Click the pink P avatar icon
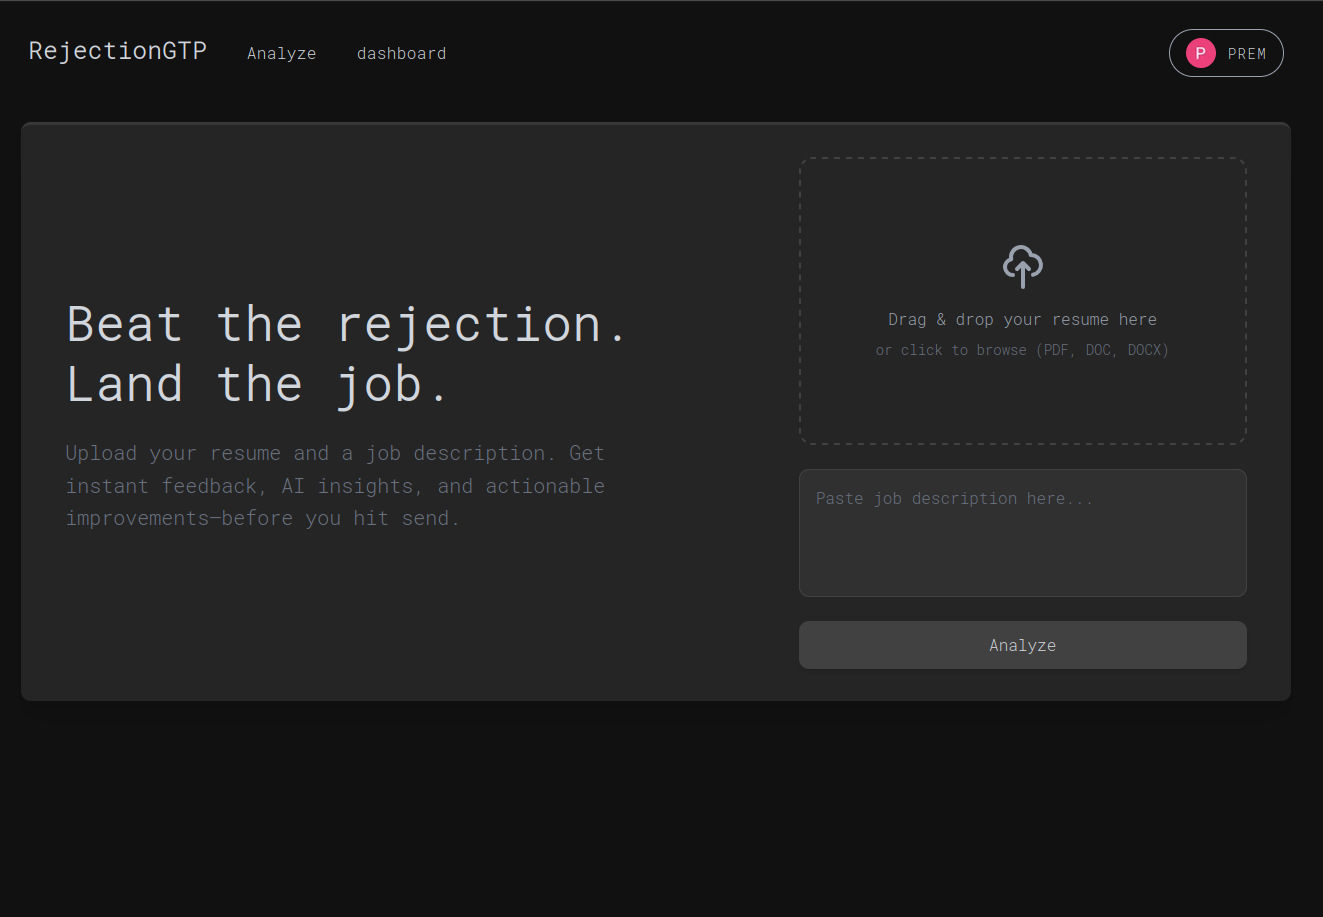Image resolution: width=1323 pixels, height=917 pixels. pos(1200,53)
